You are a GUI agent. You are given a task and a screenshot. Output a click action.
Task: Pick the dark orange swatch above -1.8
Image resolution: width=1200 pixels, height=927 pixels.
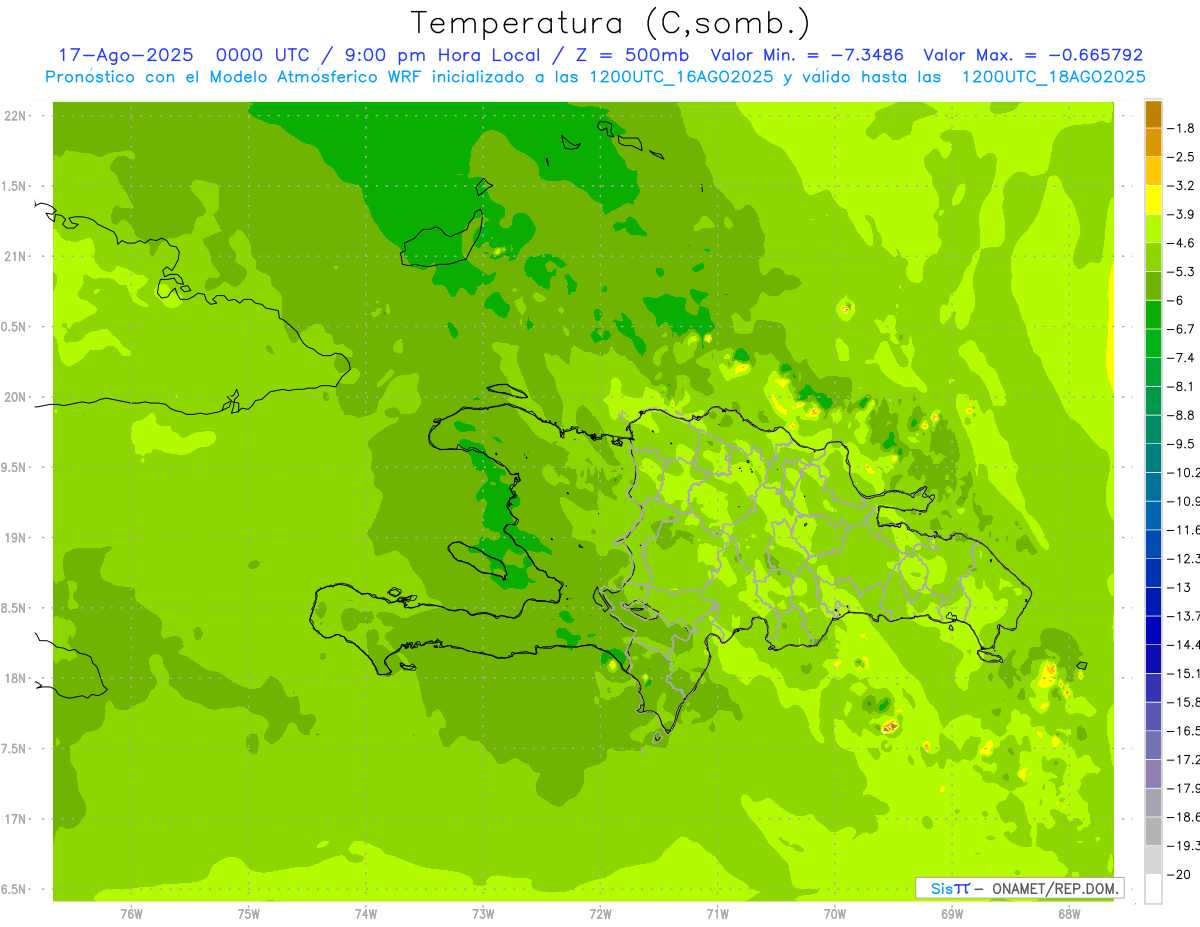click(x=1153, y=114)
